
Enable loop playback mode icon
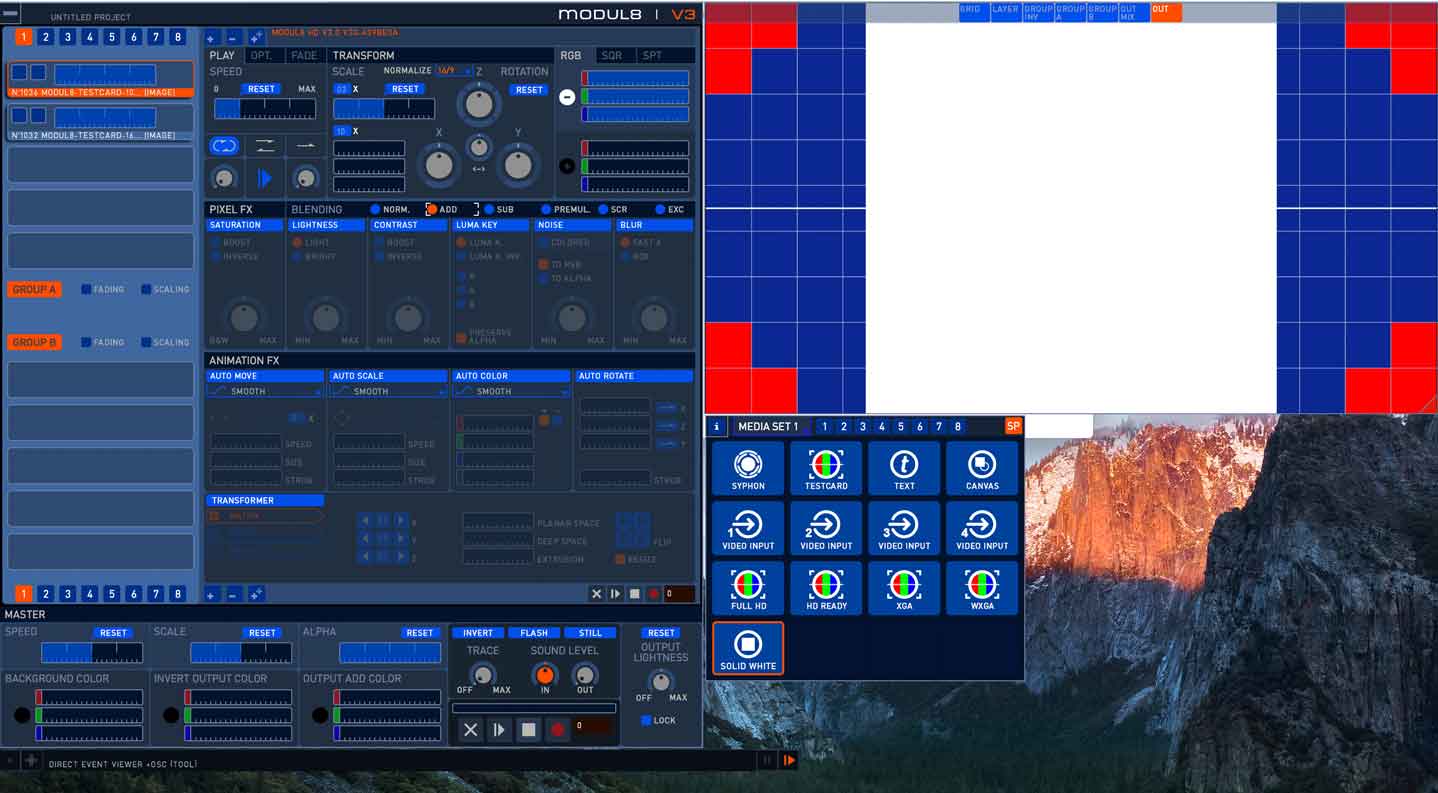(224, 146)
